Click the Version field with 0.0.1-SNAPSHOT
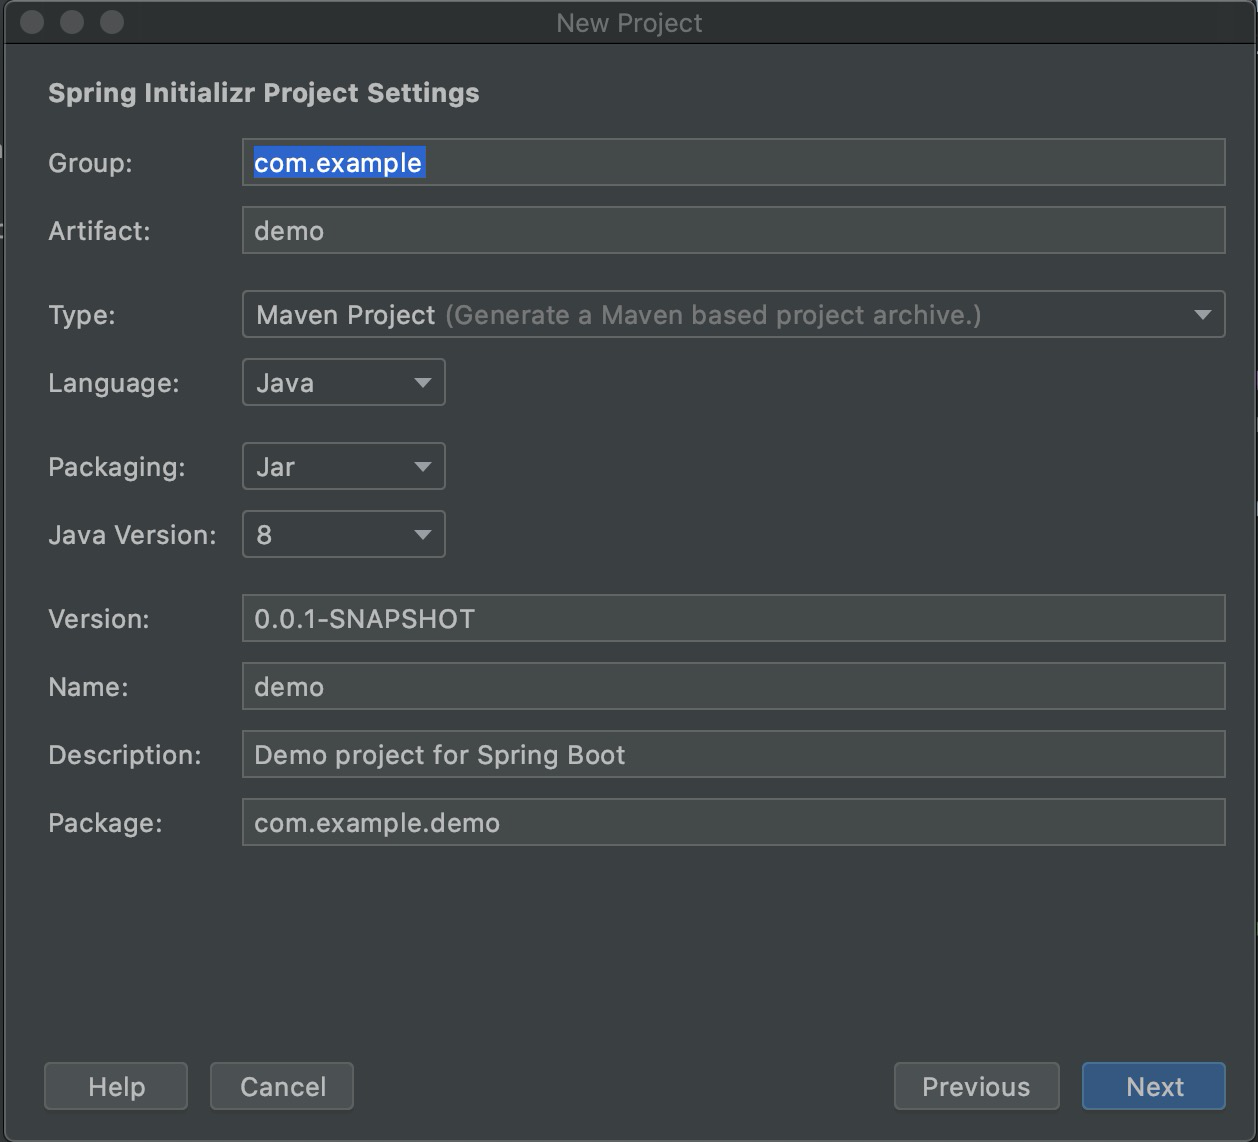The image size is (1258, 1142). 733,618
